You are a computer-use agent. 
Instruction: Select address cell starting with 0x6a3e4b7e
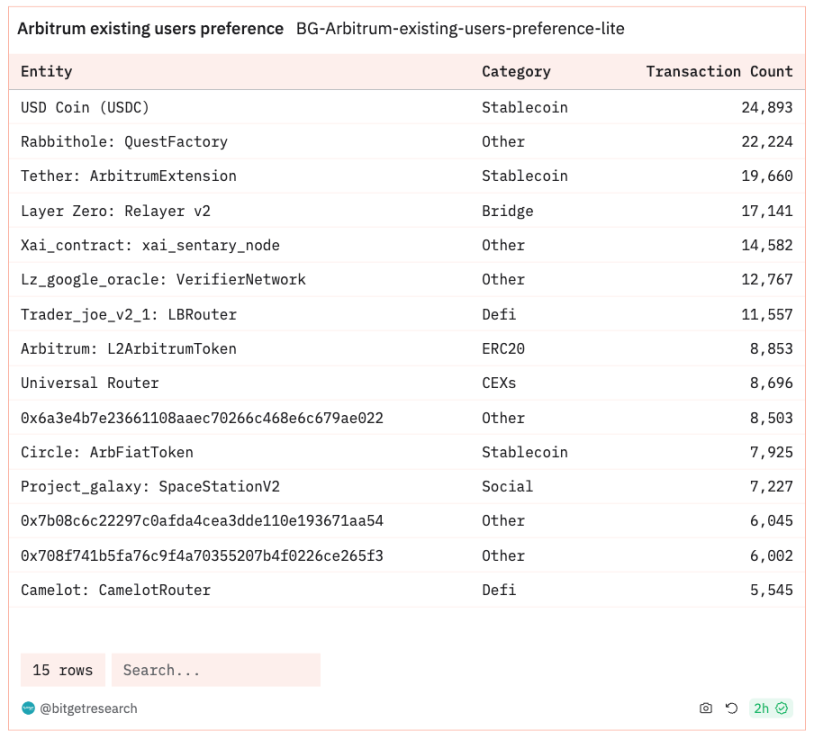click(202, 418)
